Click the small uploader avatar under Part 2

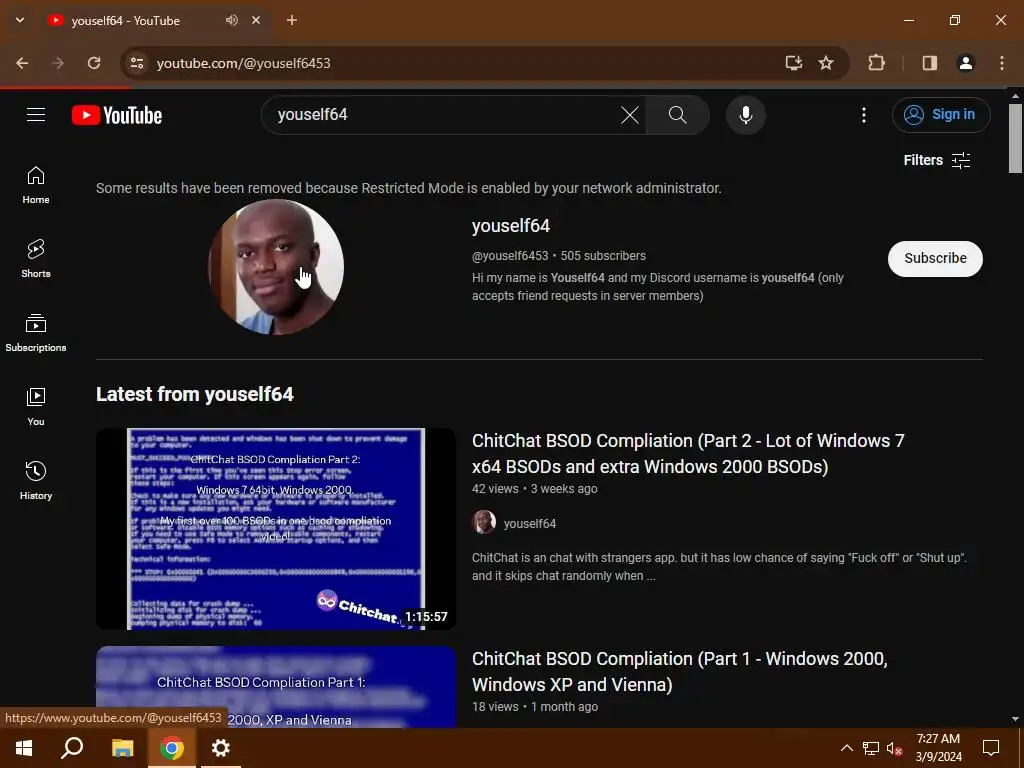pos(484,522)
